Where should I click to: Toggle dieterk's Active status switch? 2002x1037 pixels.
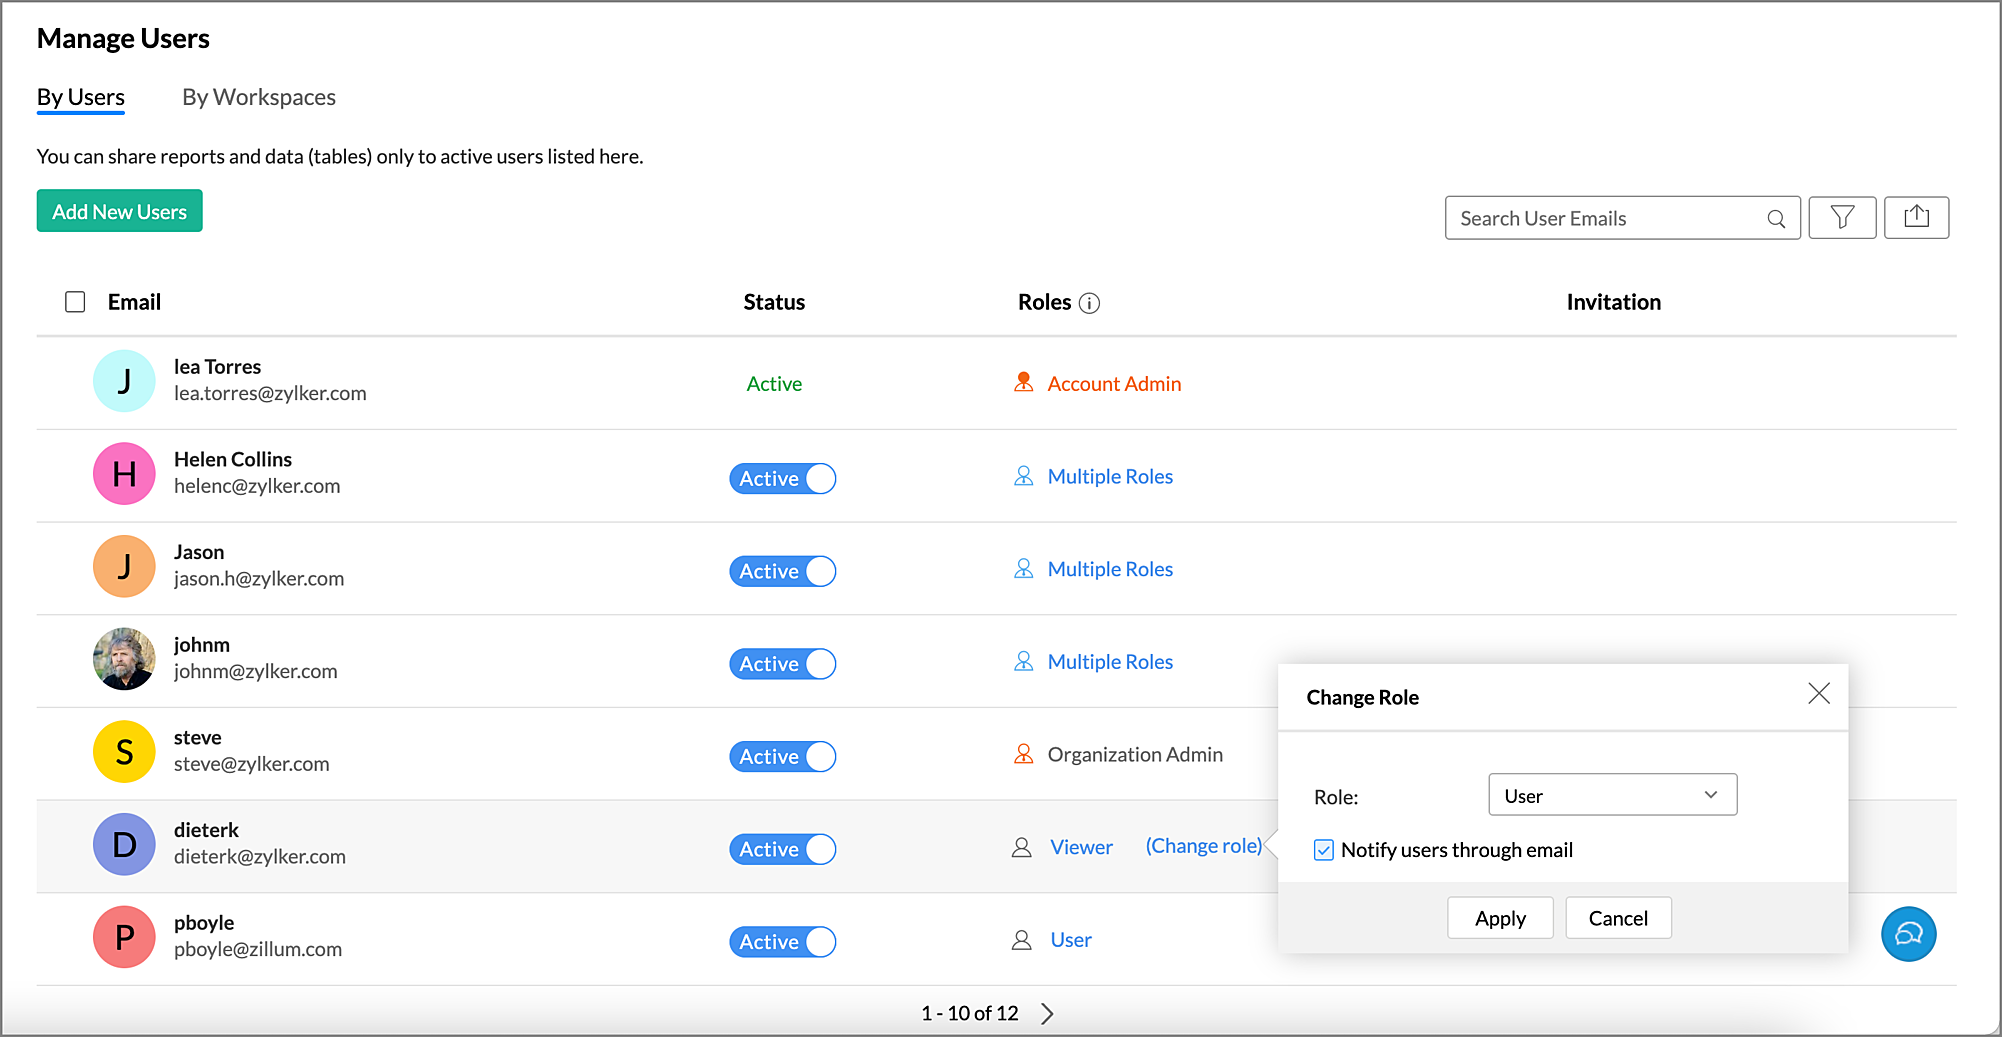[x=782, y=849]
